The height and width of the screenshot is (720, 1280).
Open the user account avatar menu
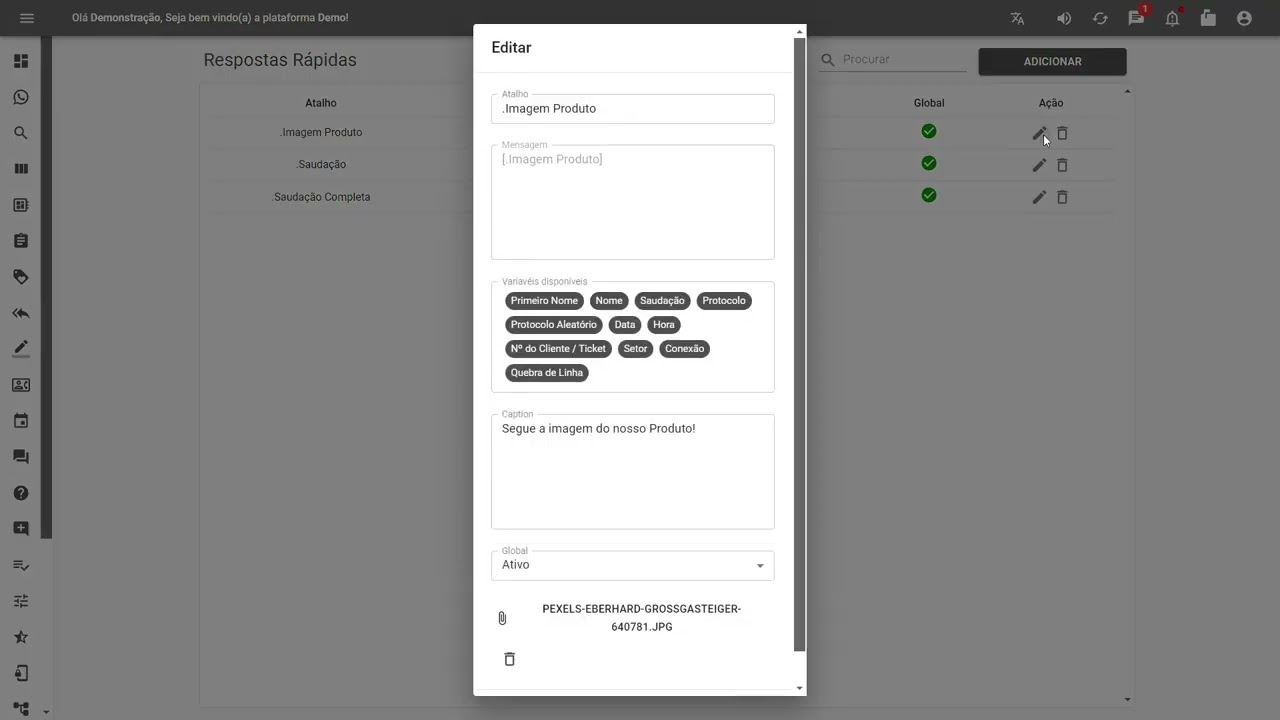1244,18
